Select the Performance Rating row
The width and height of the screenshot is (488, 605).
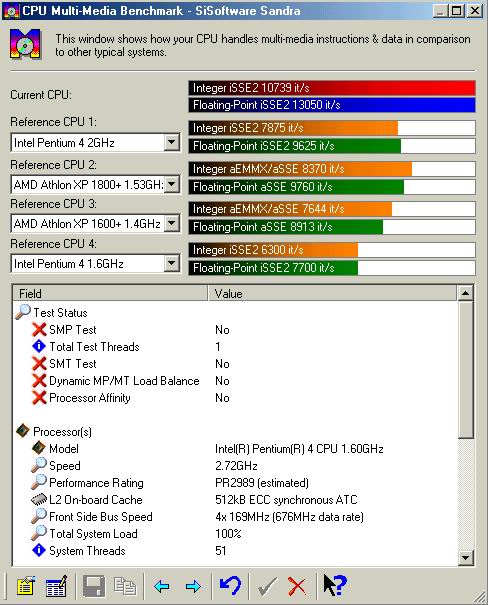pos(235,483)
